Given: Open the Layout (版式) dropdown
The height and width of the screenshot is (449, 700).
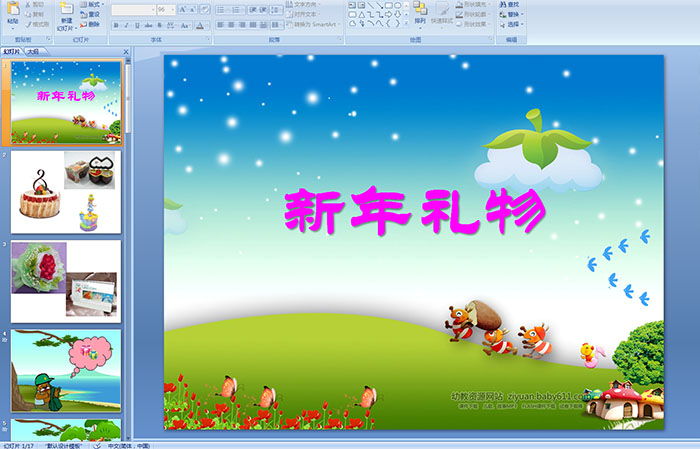Looking at the screenshot, I should [x=92, y=4].
